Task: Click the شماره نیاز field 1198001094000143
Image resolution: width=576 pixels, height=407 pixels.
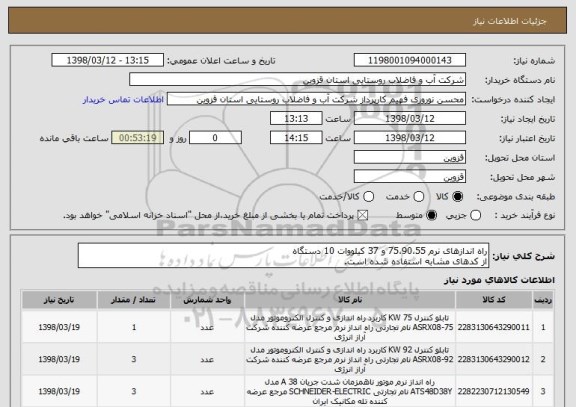Action: pyautogui.click(x=410, y=60)
